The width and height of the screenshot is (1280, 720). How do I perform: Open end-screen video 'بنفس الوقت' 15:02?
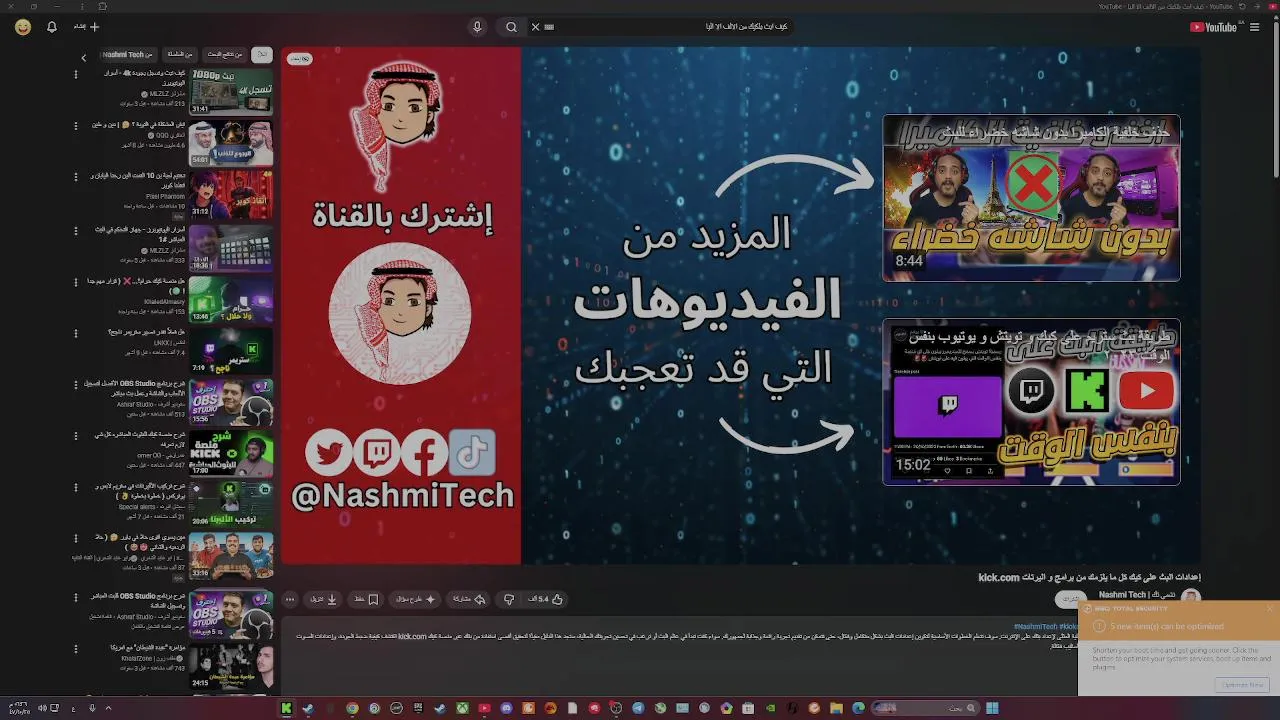click(x=1031, y=402)
